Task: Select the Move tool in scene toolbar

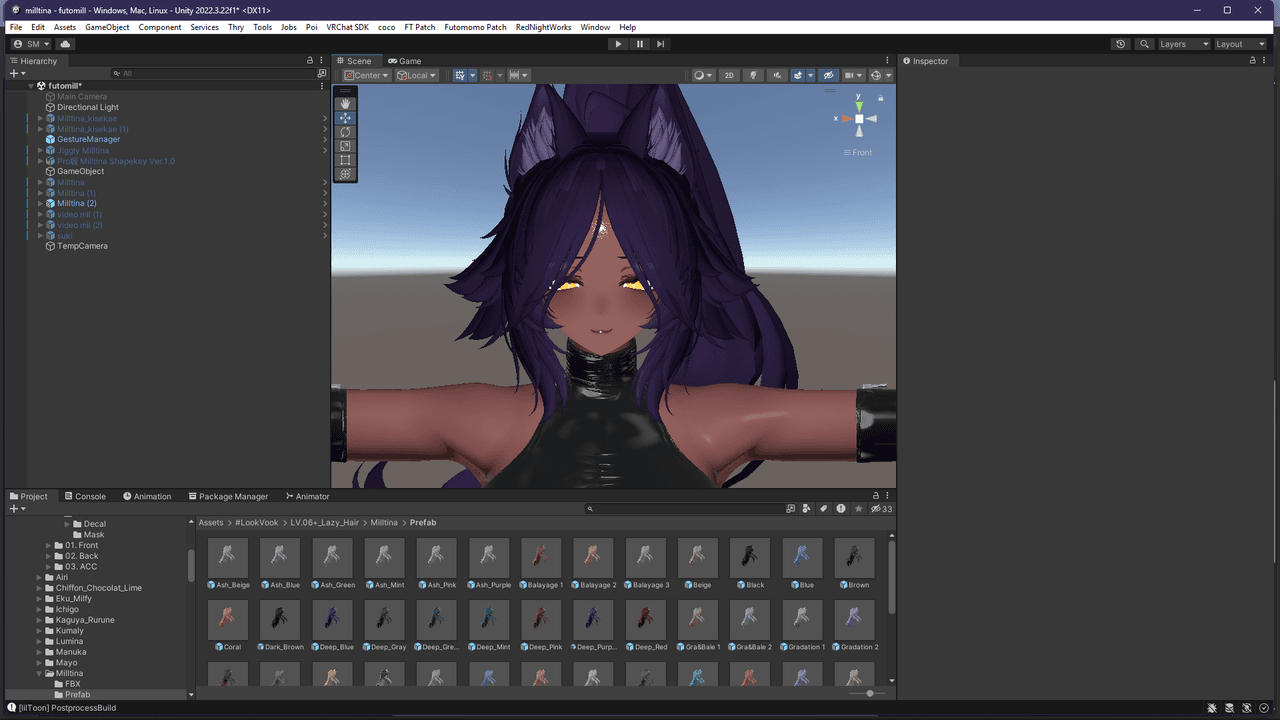Action: (x=345, y=118)
